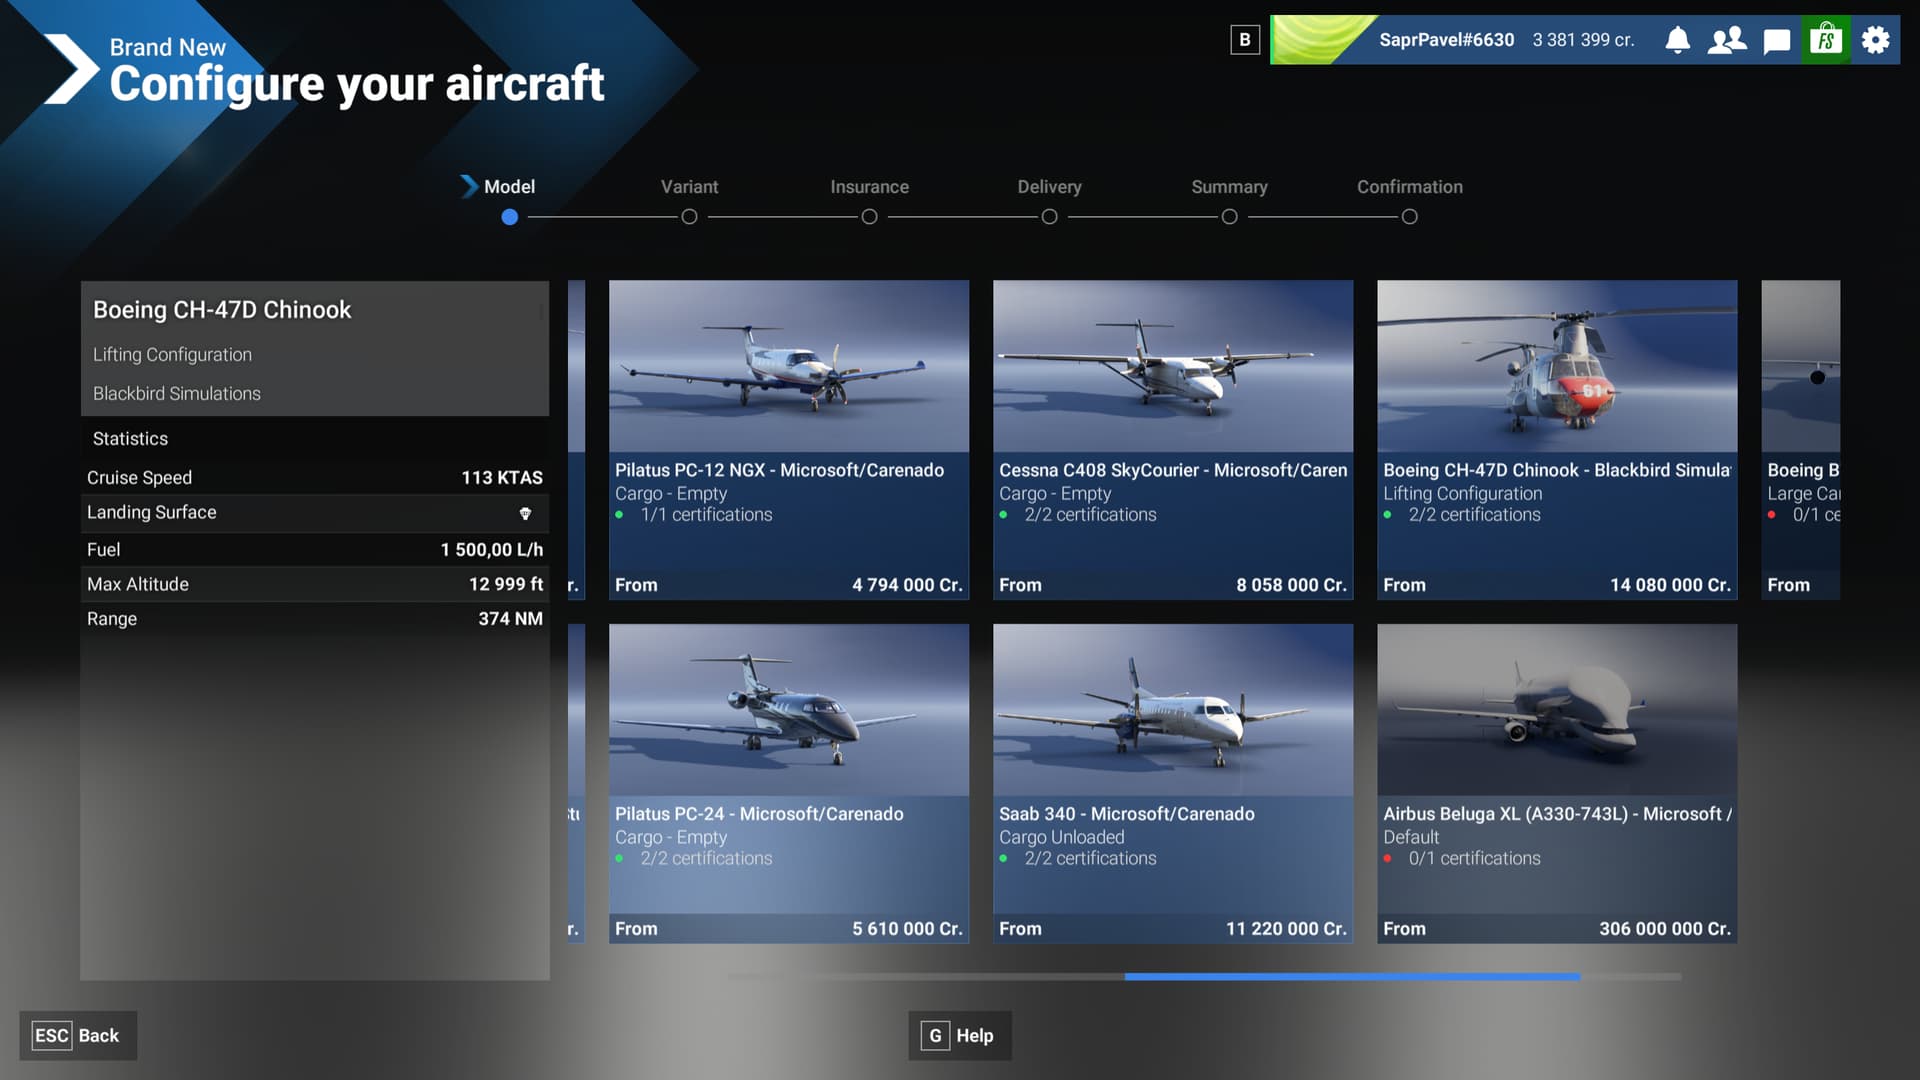Select the Pilatus PC-12 NGX card
Screen dimensions: 1920x1080
tap(788, 440)
